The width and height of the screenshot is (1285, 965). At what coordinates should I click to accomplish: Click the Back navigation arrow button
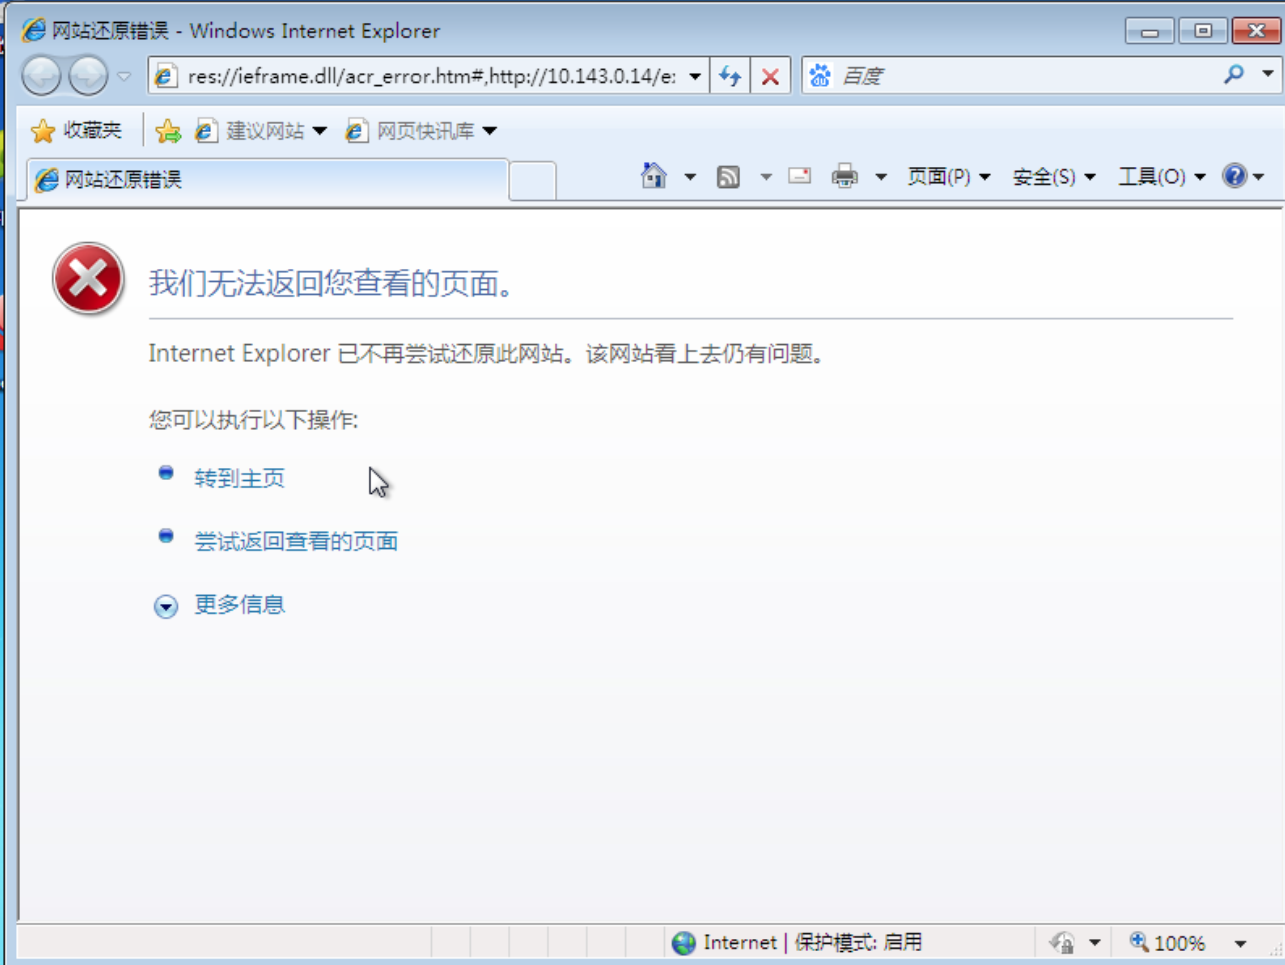[41, 76]
